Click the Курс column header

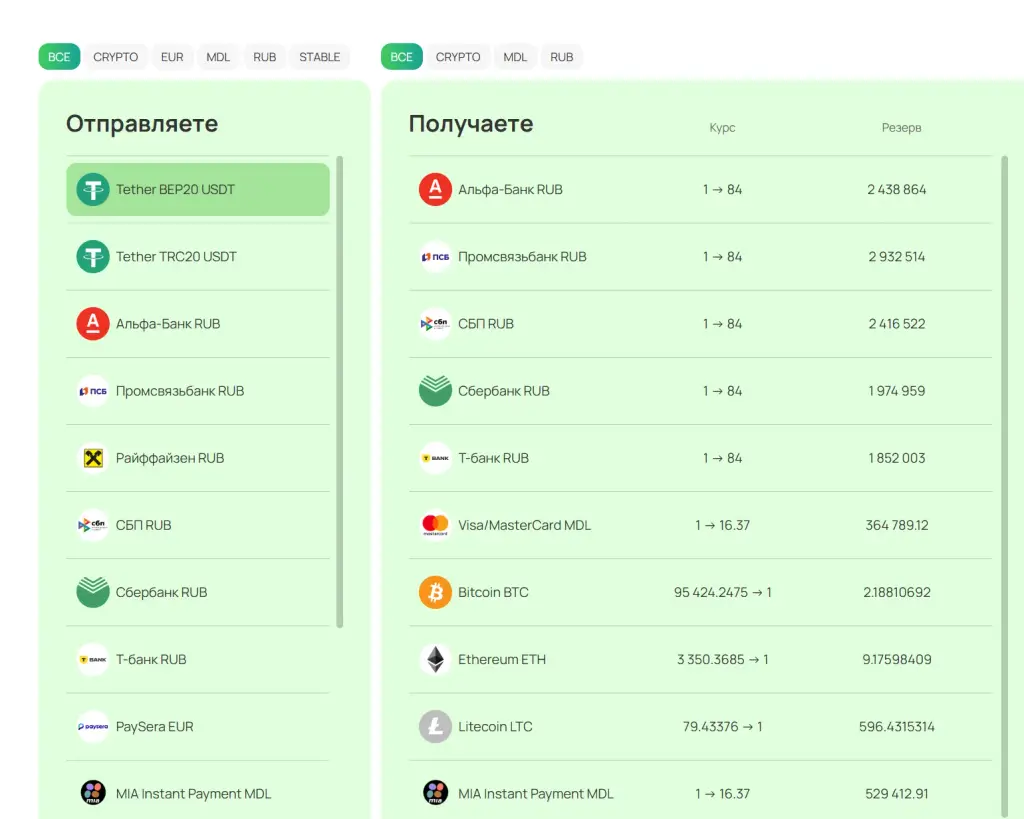point(722,127)
